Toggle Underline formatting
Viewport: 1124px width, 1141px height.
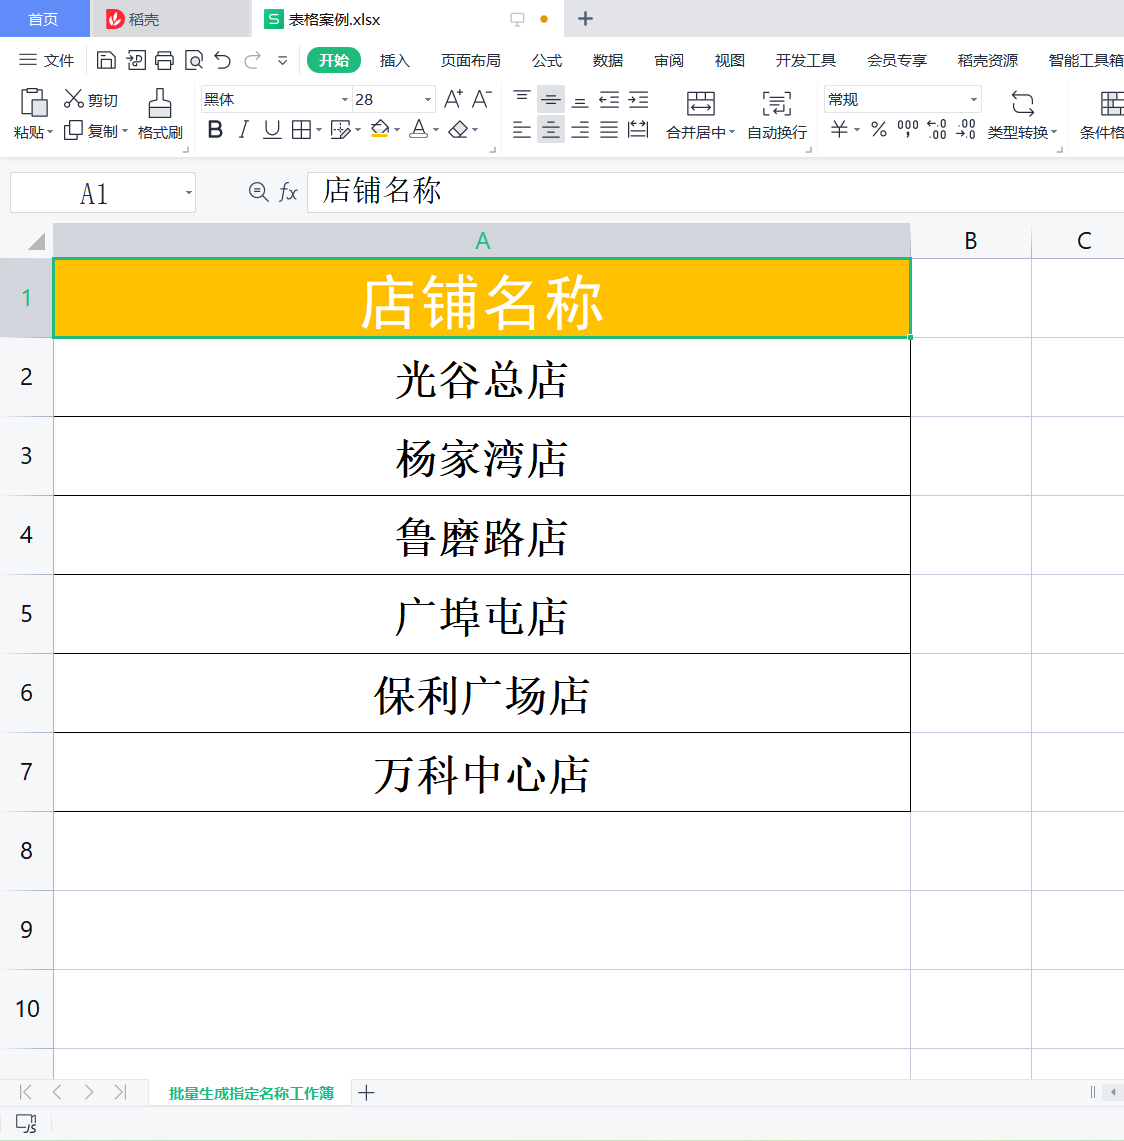[x=272, y=130]
